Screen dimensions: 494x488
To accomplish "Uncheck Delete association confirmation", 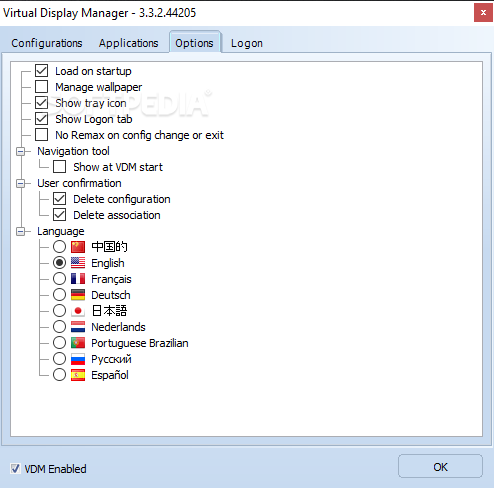I will [x=60, y=215].
